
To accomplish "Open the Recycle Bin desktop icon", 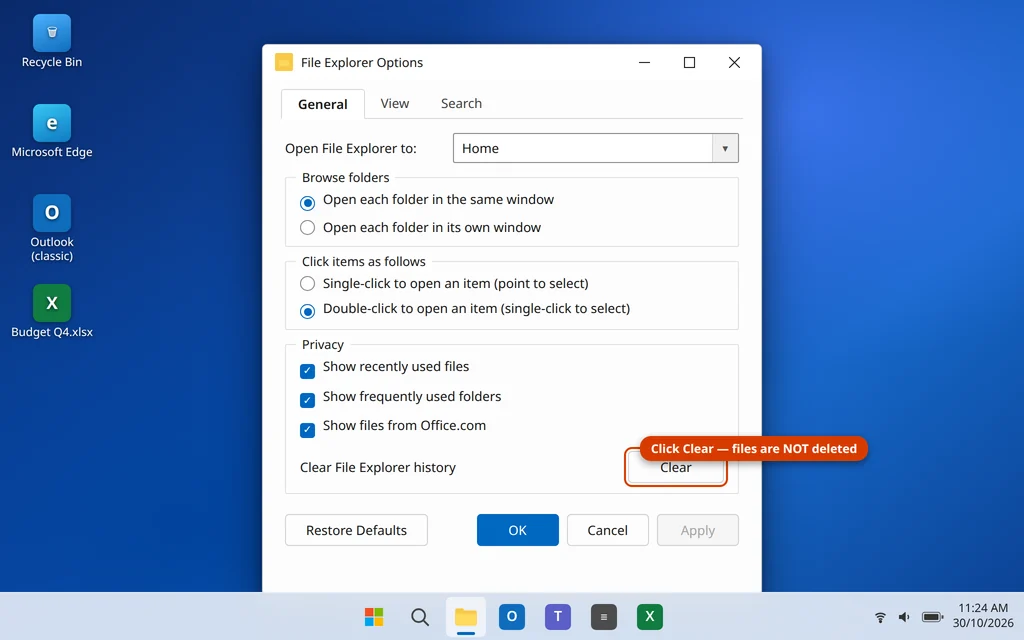I will click(x=52, y=41).
